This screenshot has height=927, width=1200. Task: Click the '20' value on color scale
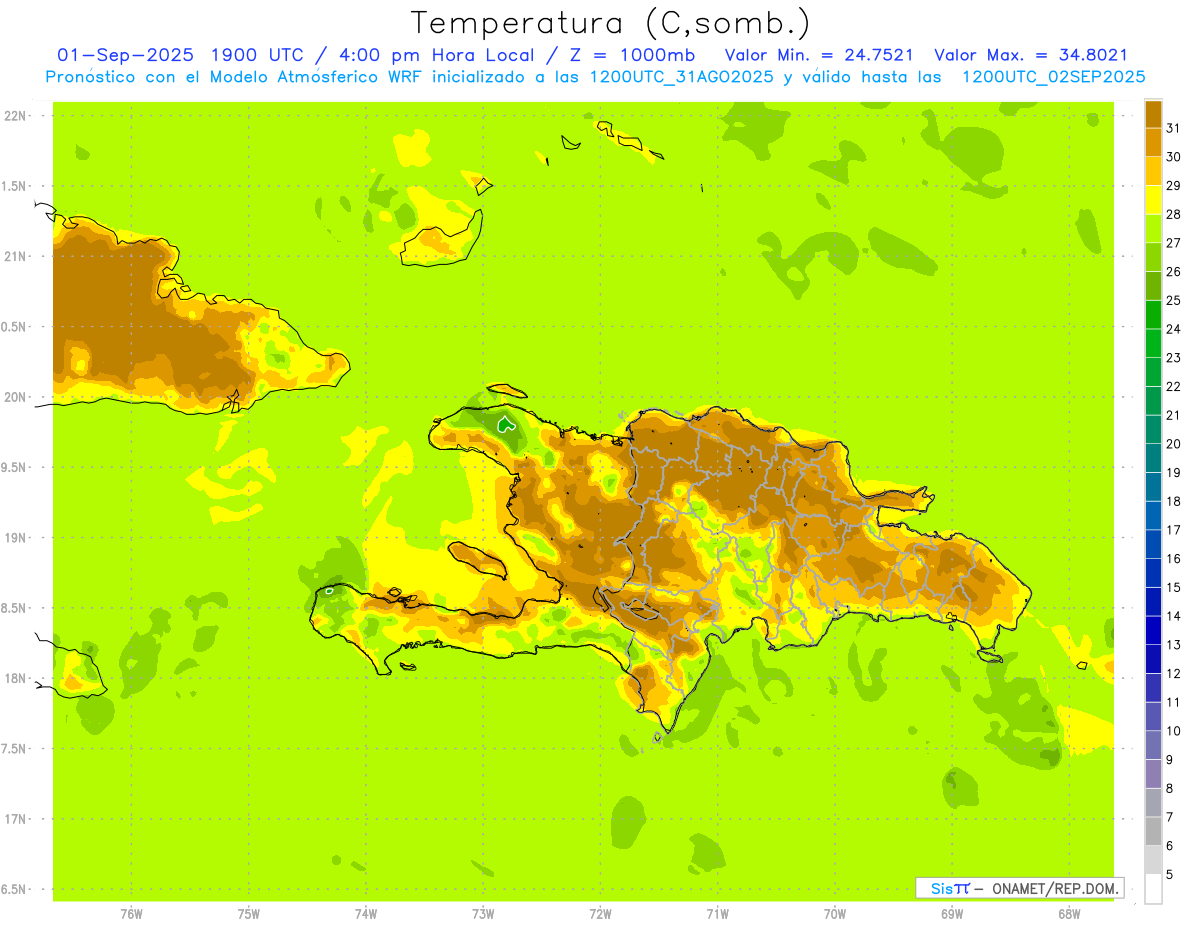click(1174, 444)
